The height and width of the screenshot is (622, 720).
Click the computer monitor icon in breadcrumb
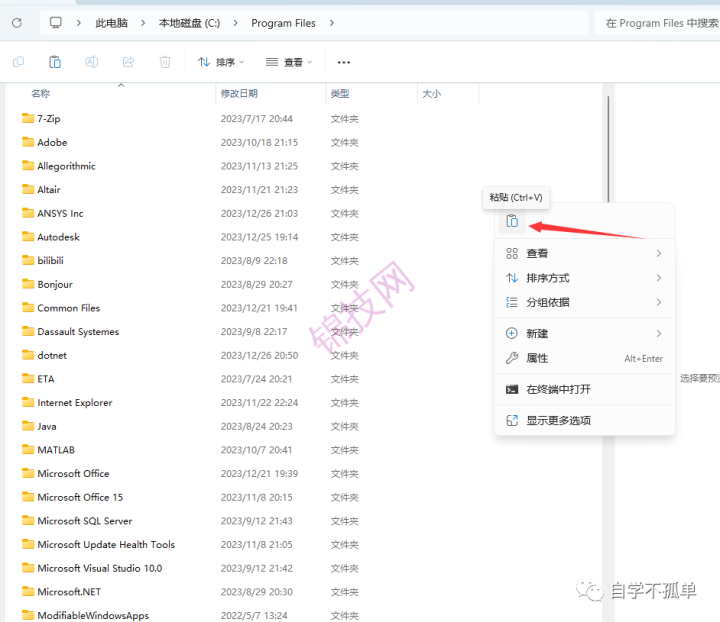point(56,22)
